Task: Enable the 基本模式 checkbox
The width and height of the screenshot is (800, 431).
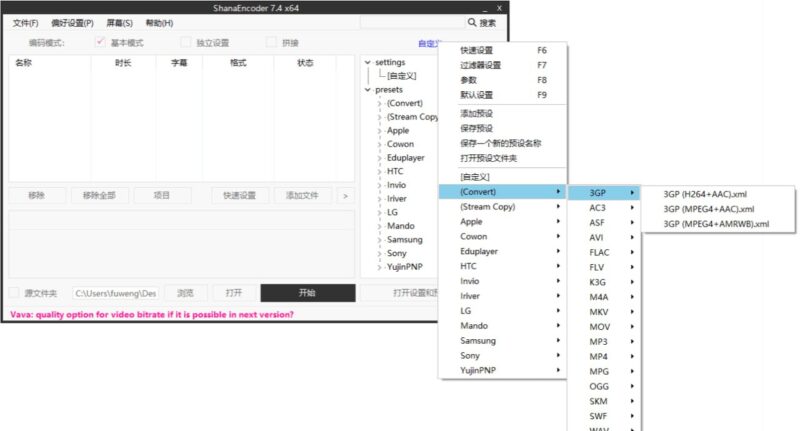Action: pos(100,43)
